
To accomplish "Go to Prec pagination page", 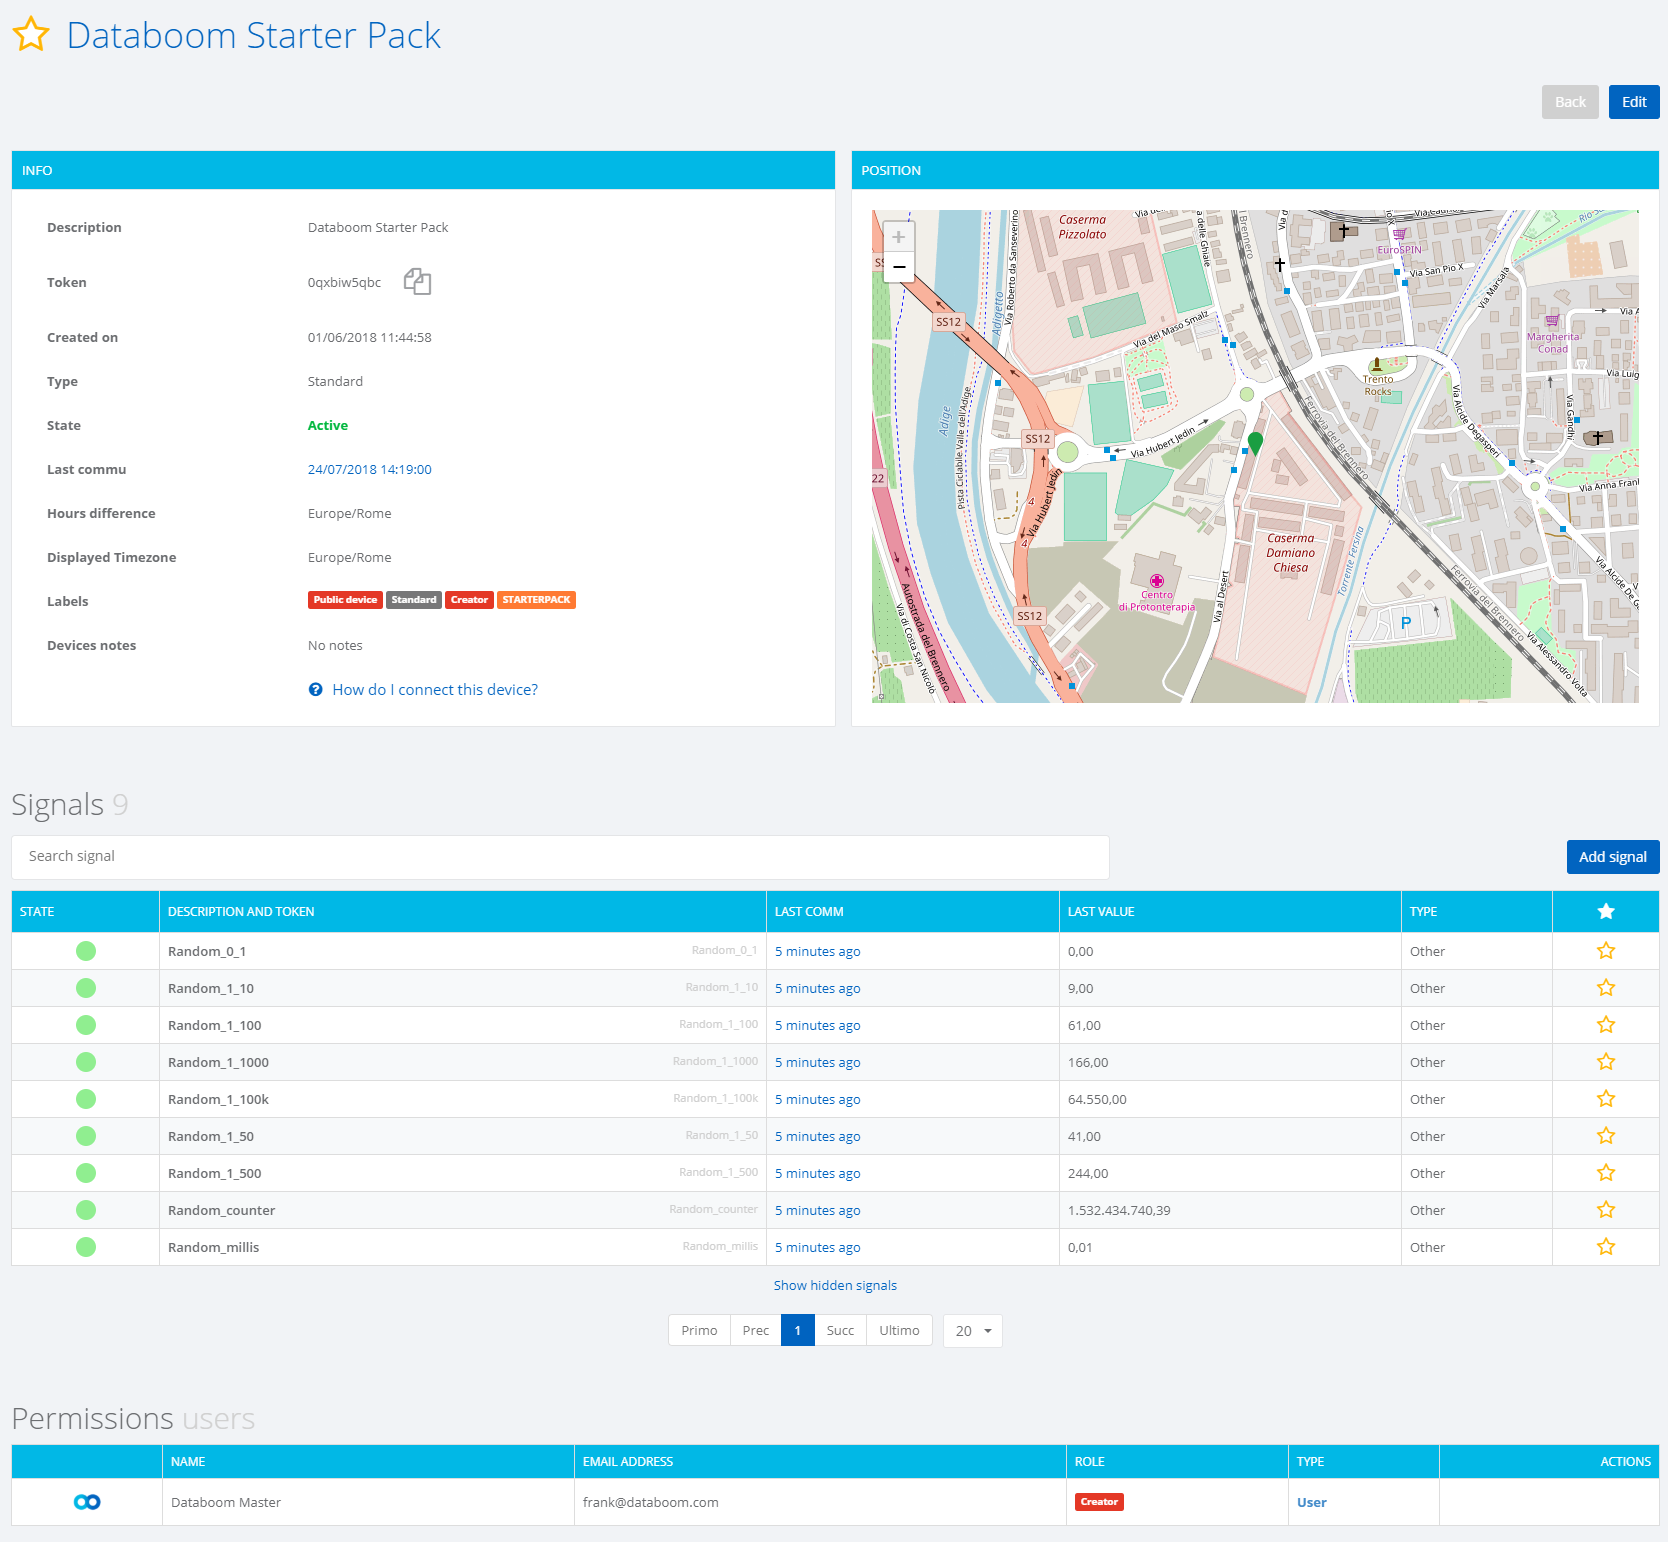I will point(756,1331).
